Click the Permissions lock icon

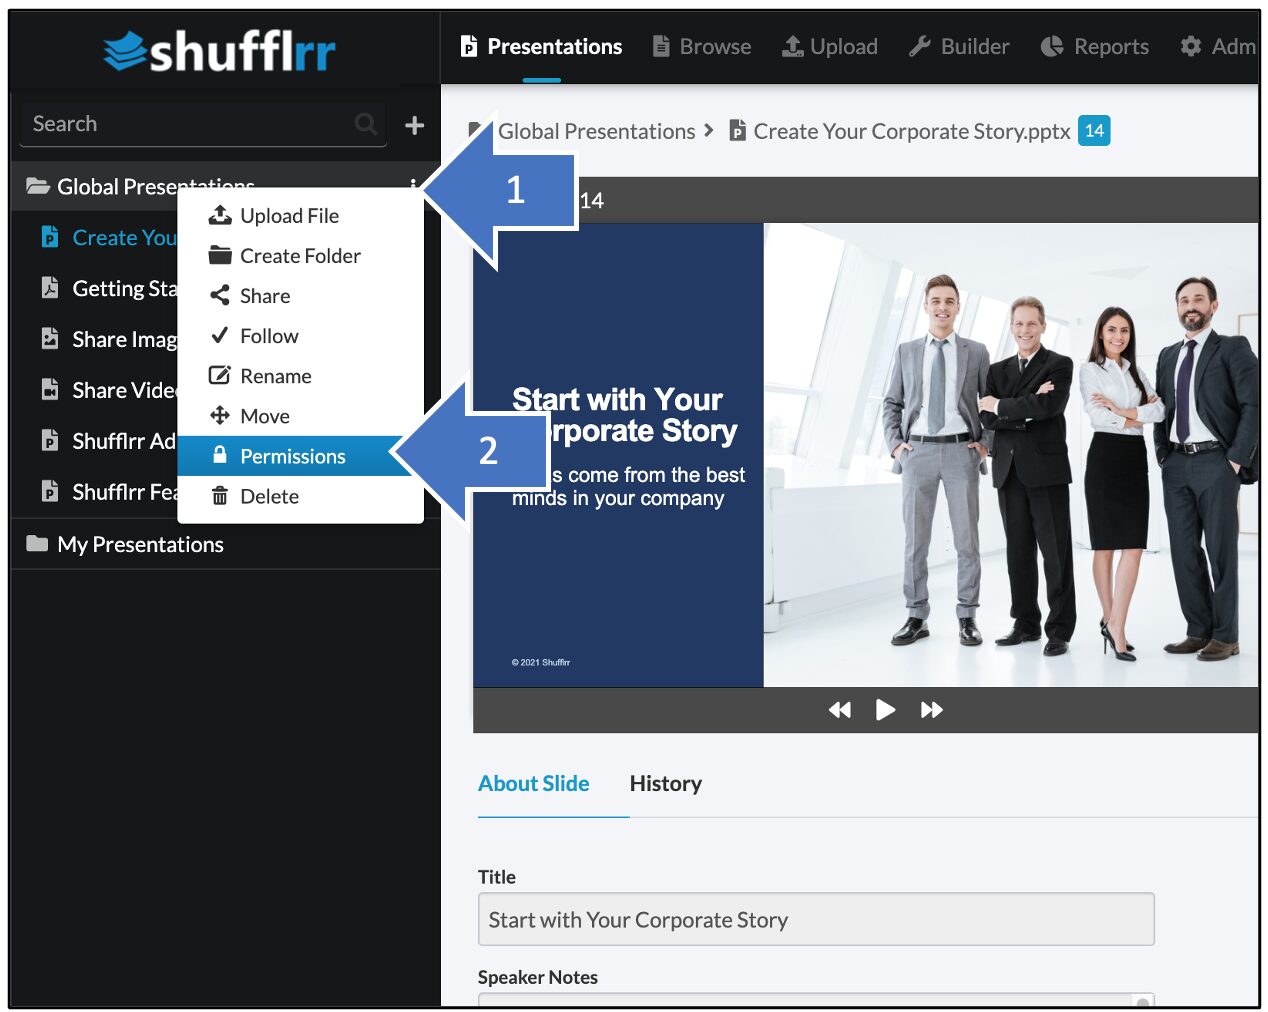coord(220,455)
